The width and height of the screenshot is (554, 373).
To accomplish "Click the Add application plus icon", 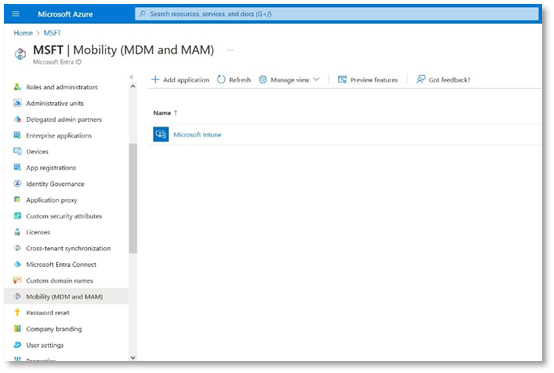I will click(x=155, y=79).
